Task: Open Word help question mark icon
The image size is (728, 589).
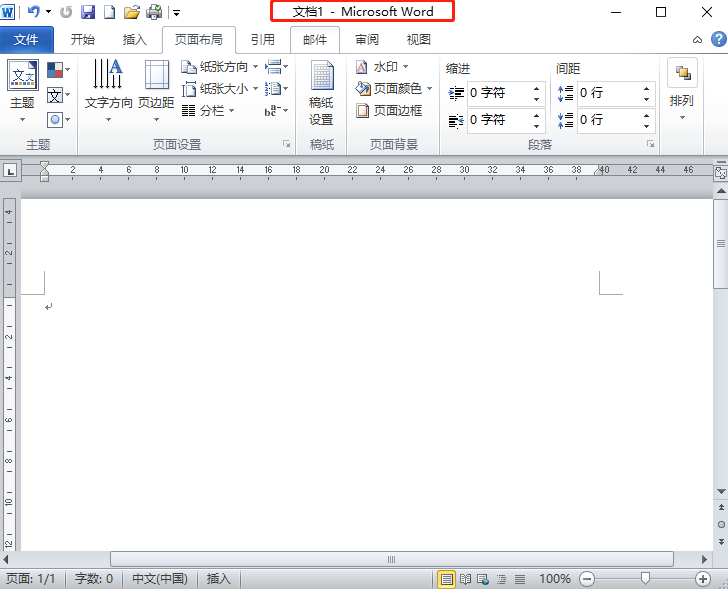Action: click(719, 39)
